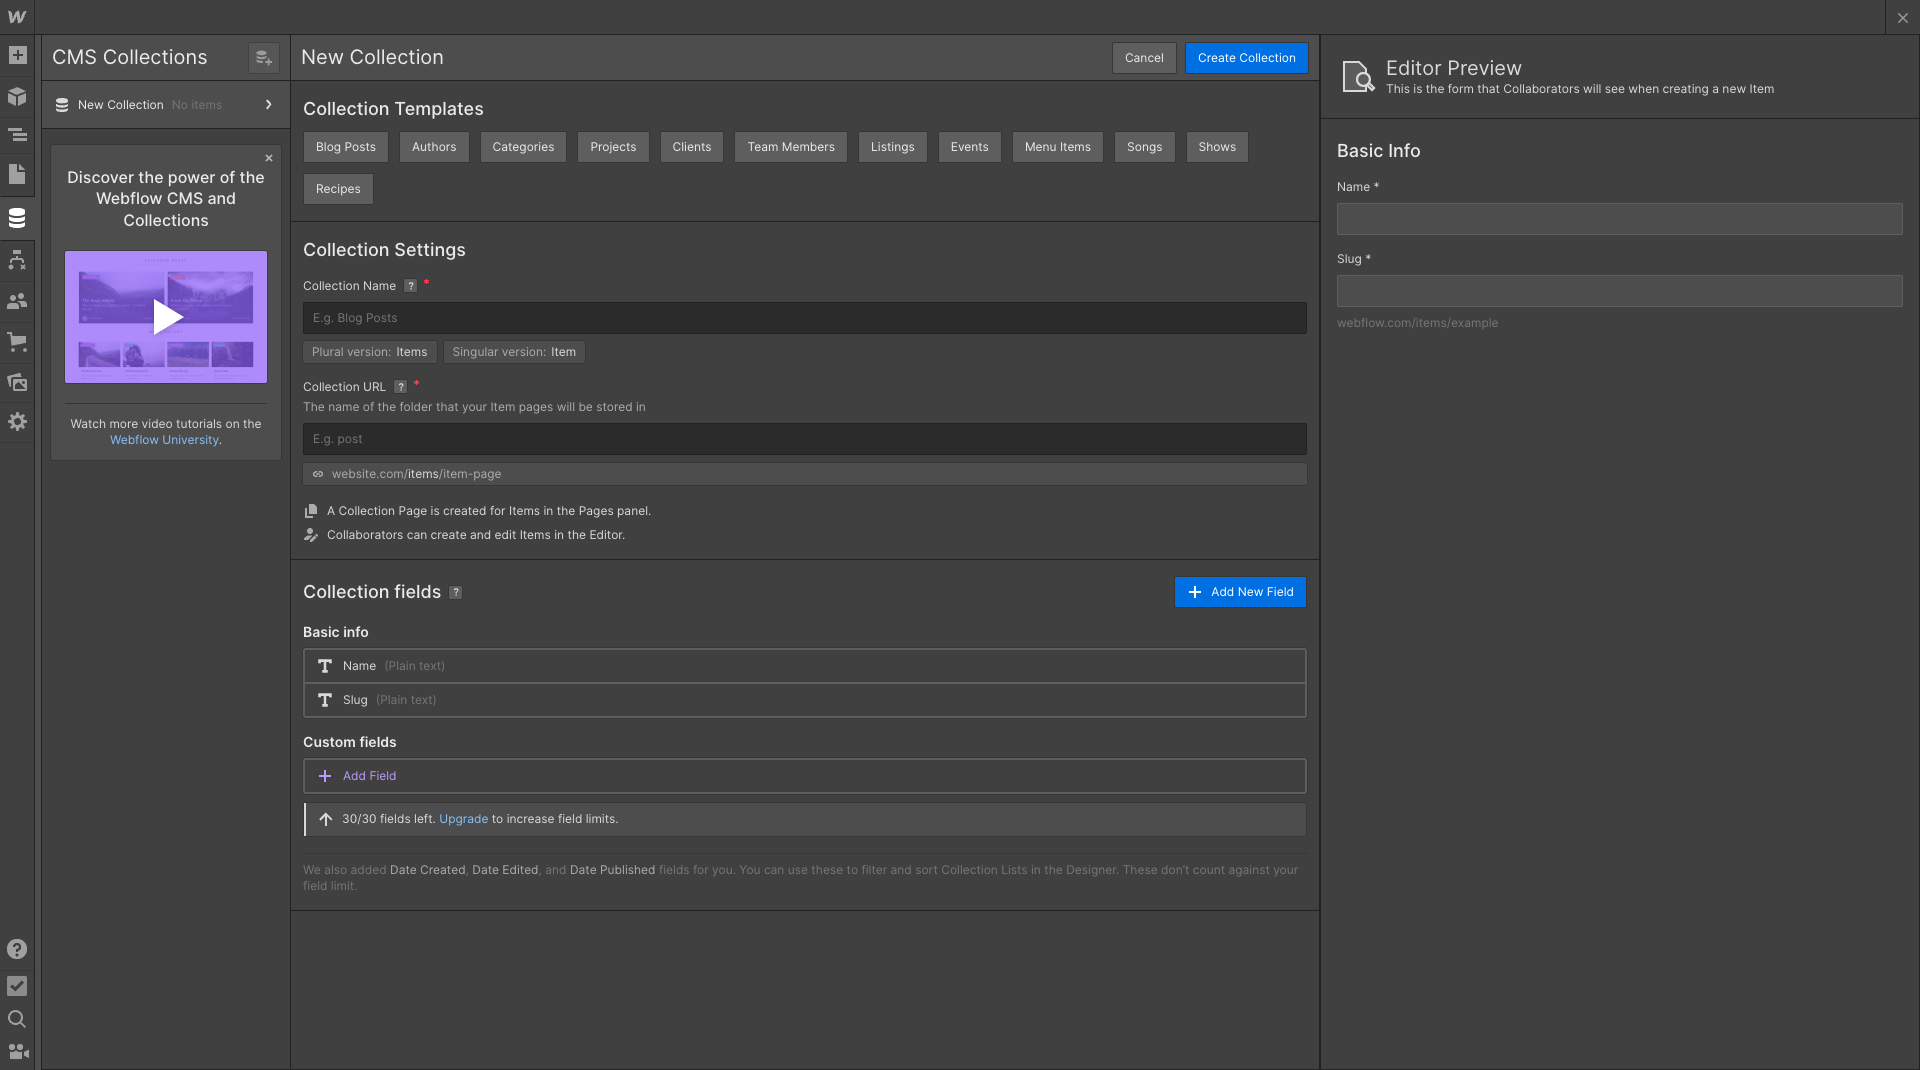The image size is (1920, 1070).
Task: Click Add New Field button
Action: 1240,592
